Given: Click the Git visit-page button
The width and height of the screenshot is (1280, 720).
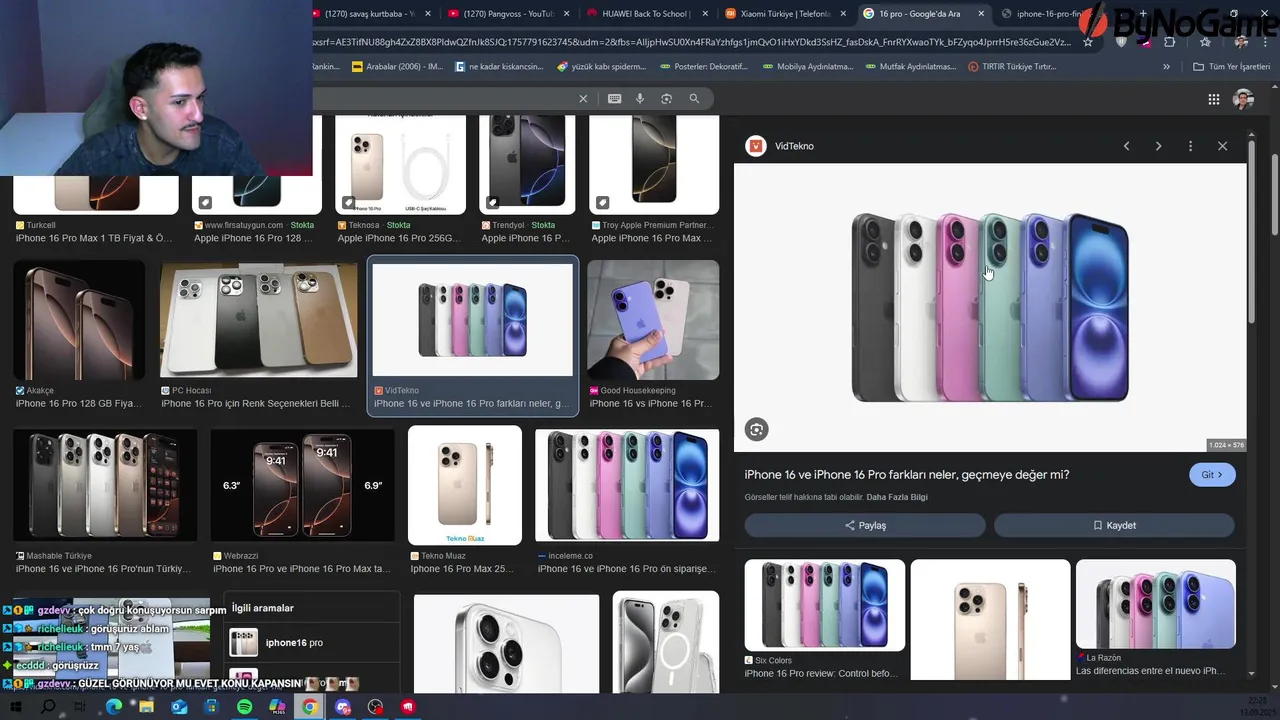Looking at the screenshot, I should pos(1212,475).
